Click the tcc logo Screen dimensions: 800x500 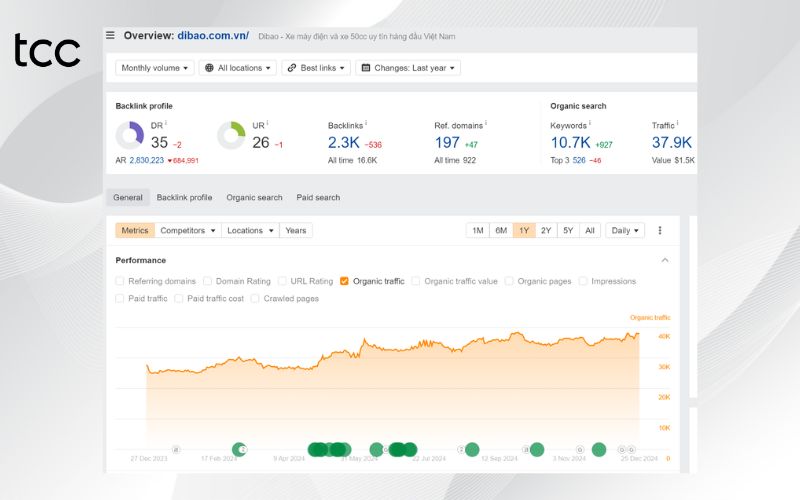coord(47,50)
